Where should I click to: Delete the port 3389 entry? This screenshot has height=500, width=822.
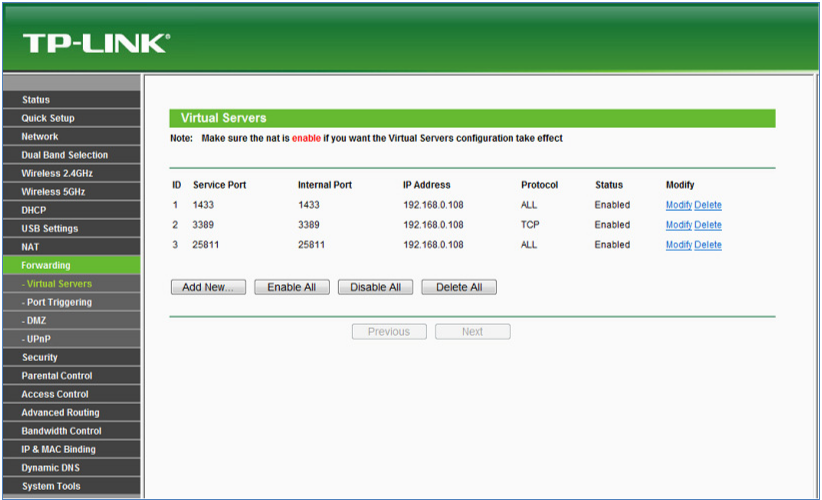coord(708,225)
